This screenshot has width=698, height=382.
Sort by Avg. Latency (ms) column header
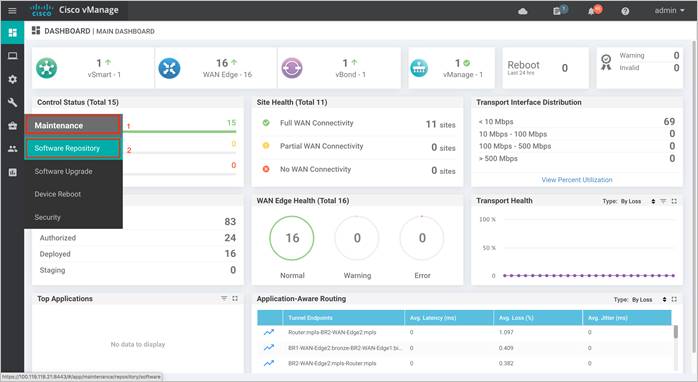pos(449,318)
